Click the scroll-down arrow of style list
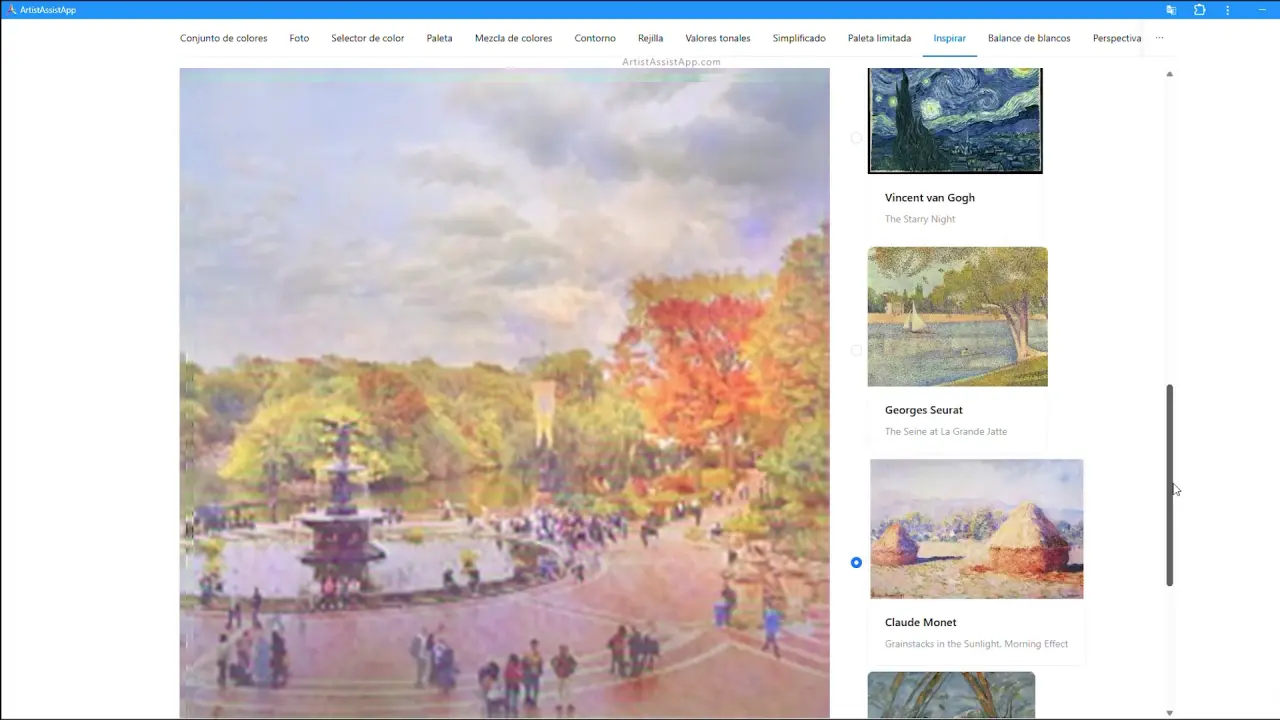 pyautogui.click(x=1169, y=713)
